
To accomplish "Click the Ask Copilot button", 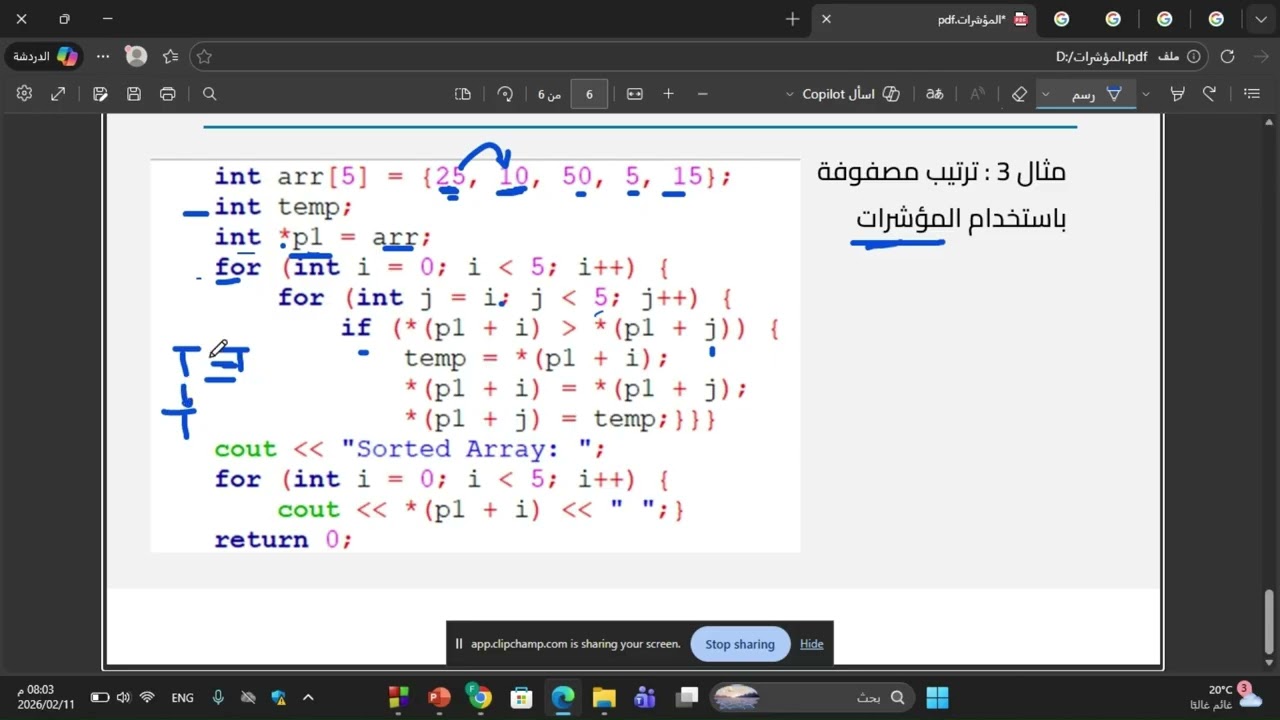I will click(x=851, y=94).
